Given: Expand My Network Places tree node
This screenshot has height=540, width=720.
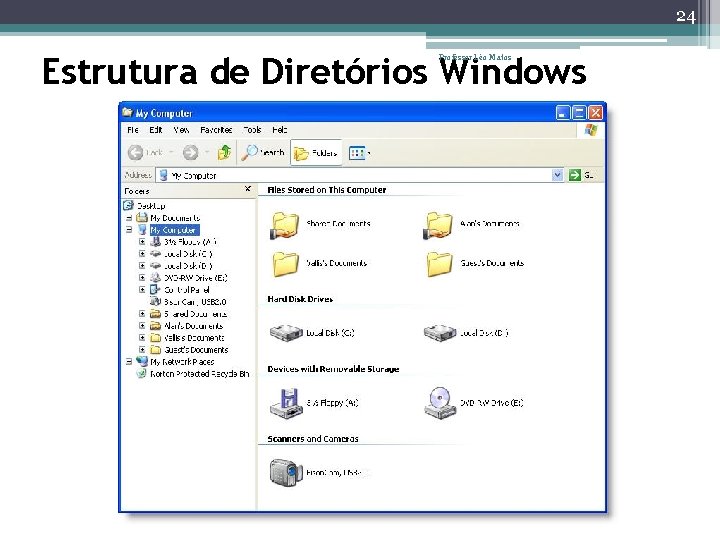Looking at the screenshot, I should point(129,362).
